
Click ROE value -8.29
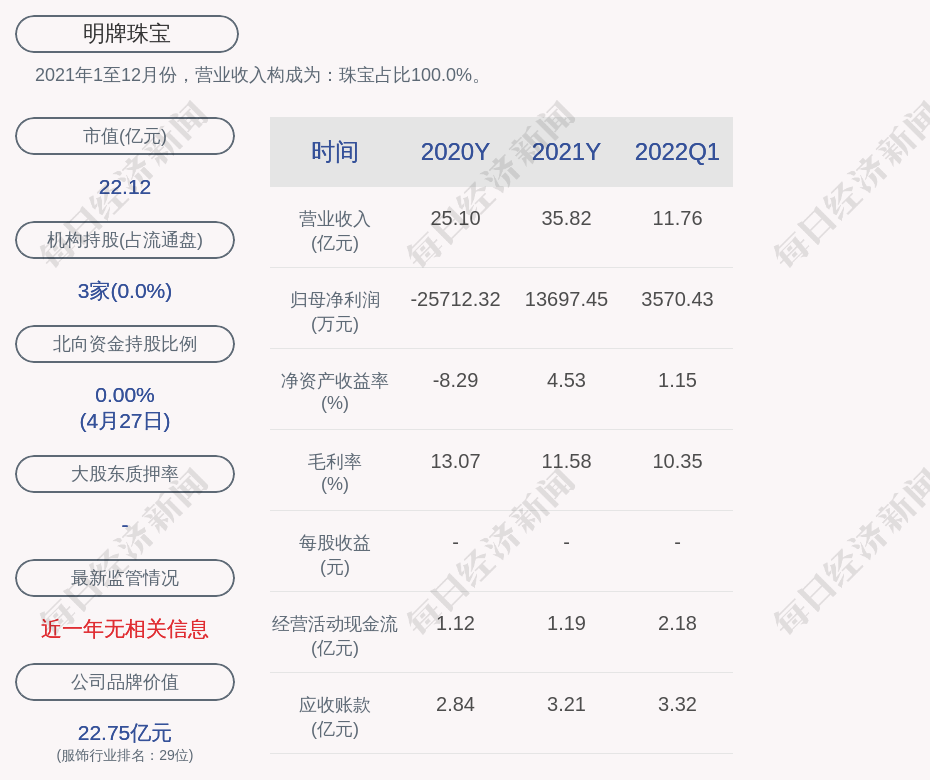pos(455,380)
